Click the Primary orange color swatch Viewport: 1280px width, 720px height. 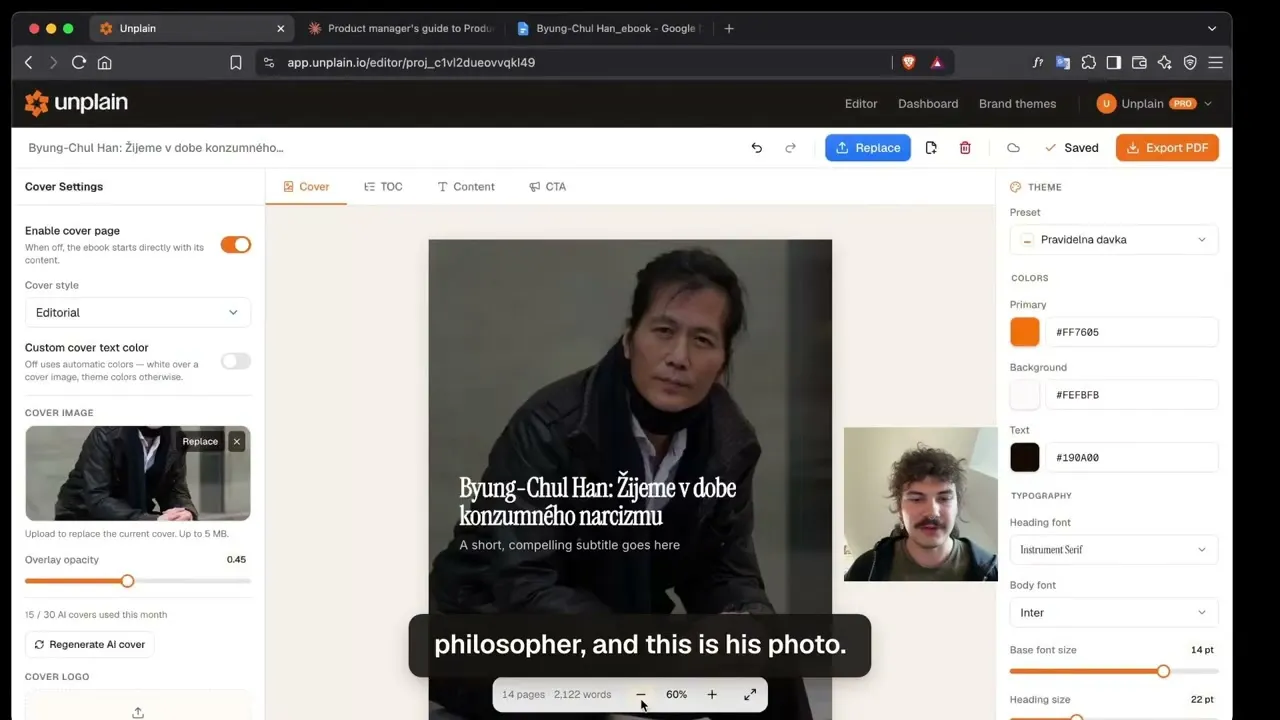[1025, 332]
